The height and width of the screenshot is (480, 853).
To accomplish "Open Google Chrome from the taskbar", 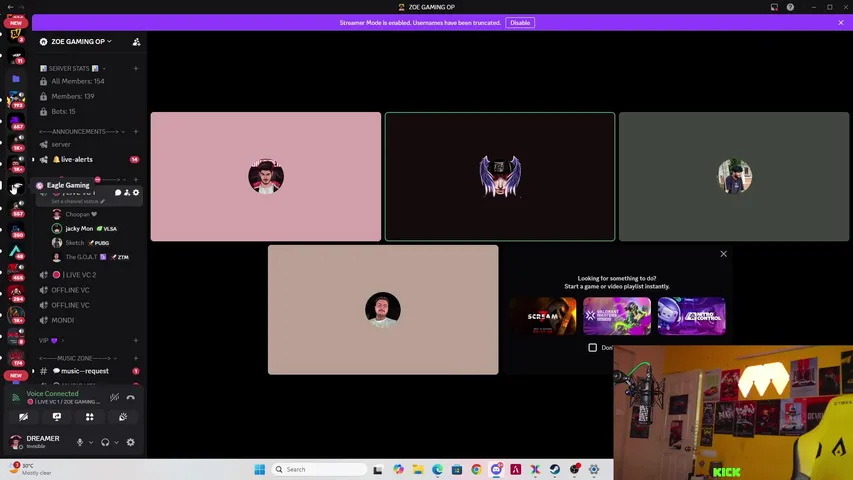I will 477,469.
